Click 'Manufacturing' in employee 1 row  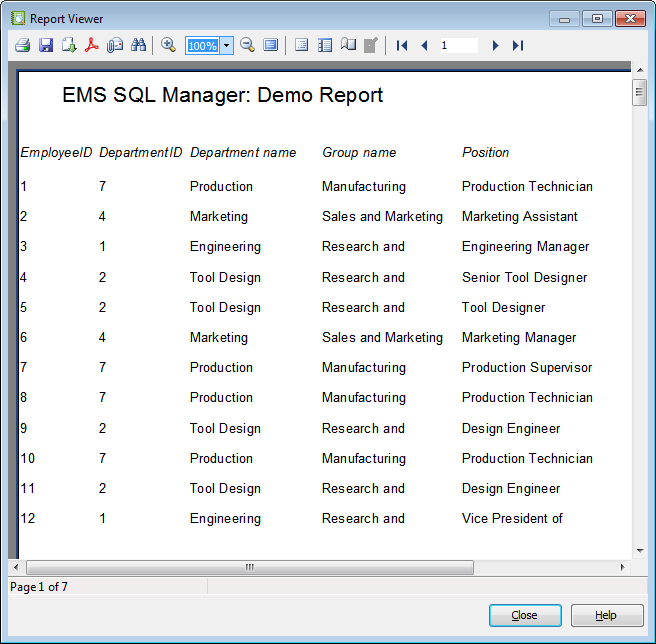364,187
